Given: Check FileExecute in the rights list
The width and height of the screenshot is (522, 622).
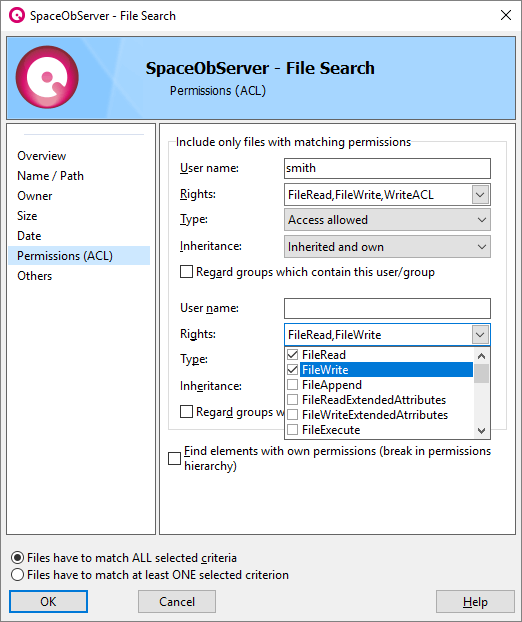Looking at the screenshot, I should pos(292,430).
